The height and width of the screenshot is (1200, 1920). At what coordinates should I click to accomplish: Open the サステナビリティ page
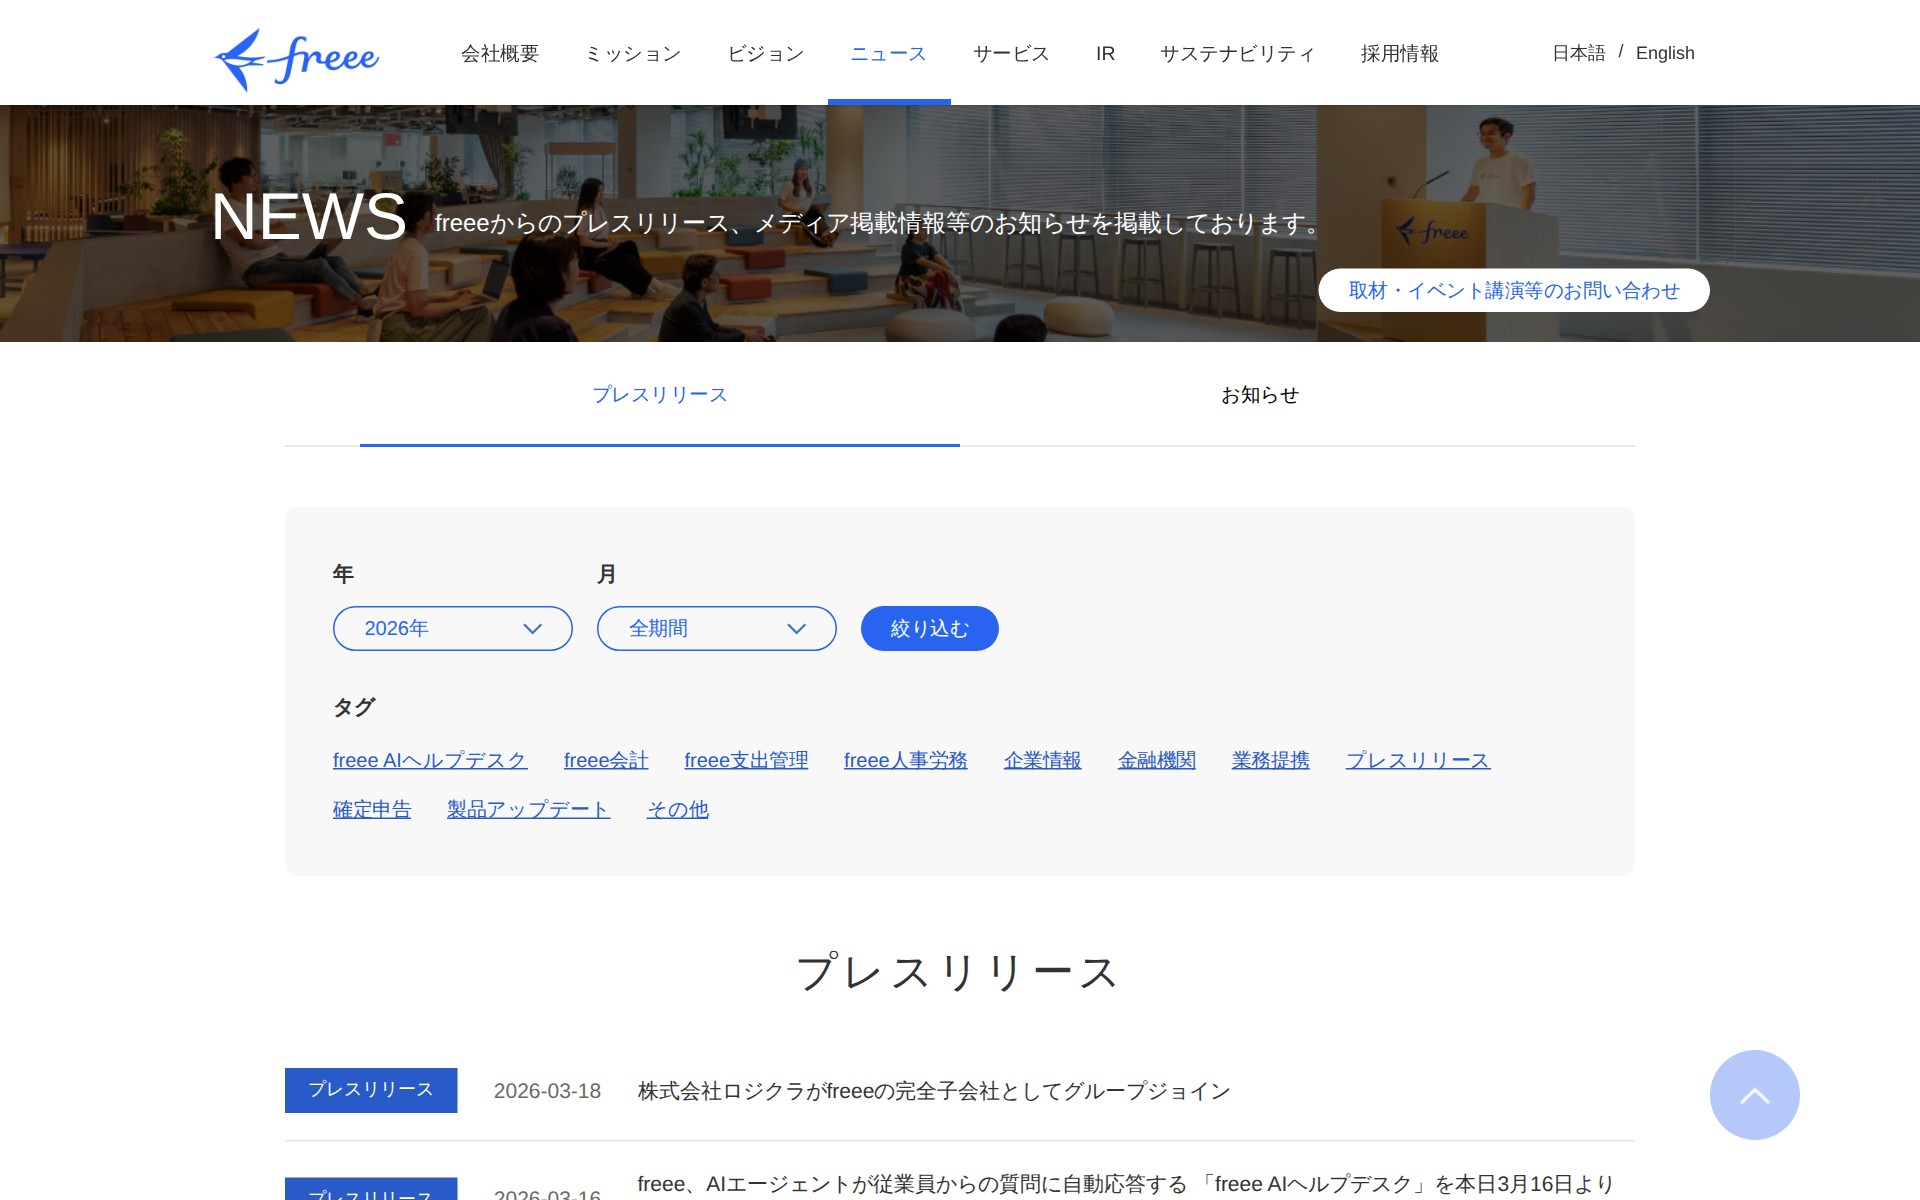coord(1238,54)
